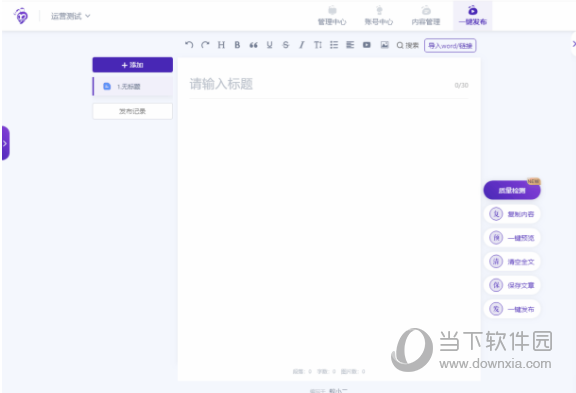Click the undo arrow icon

[189, 45]
